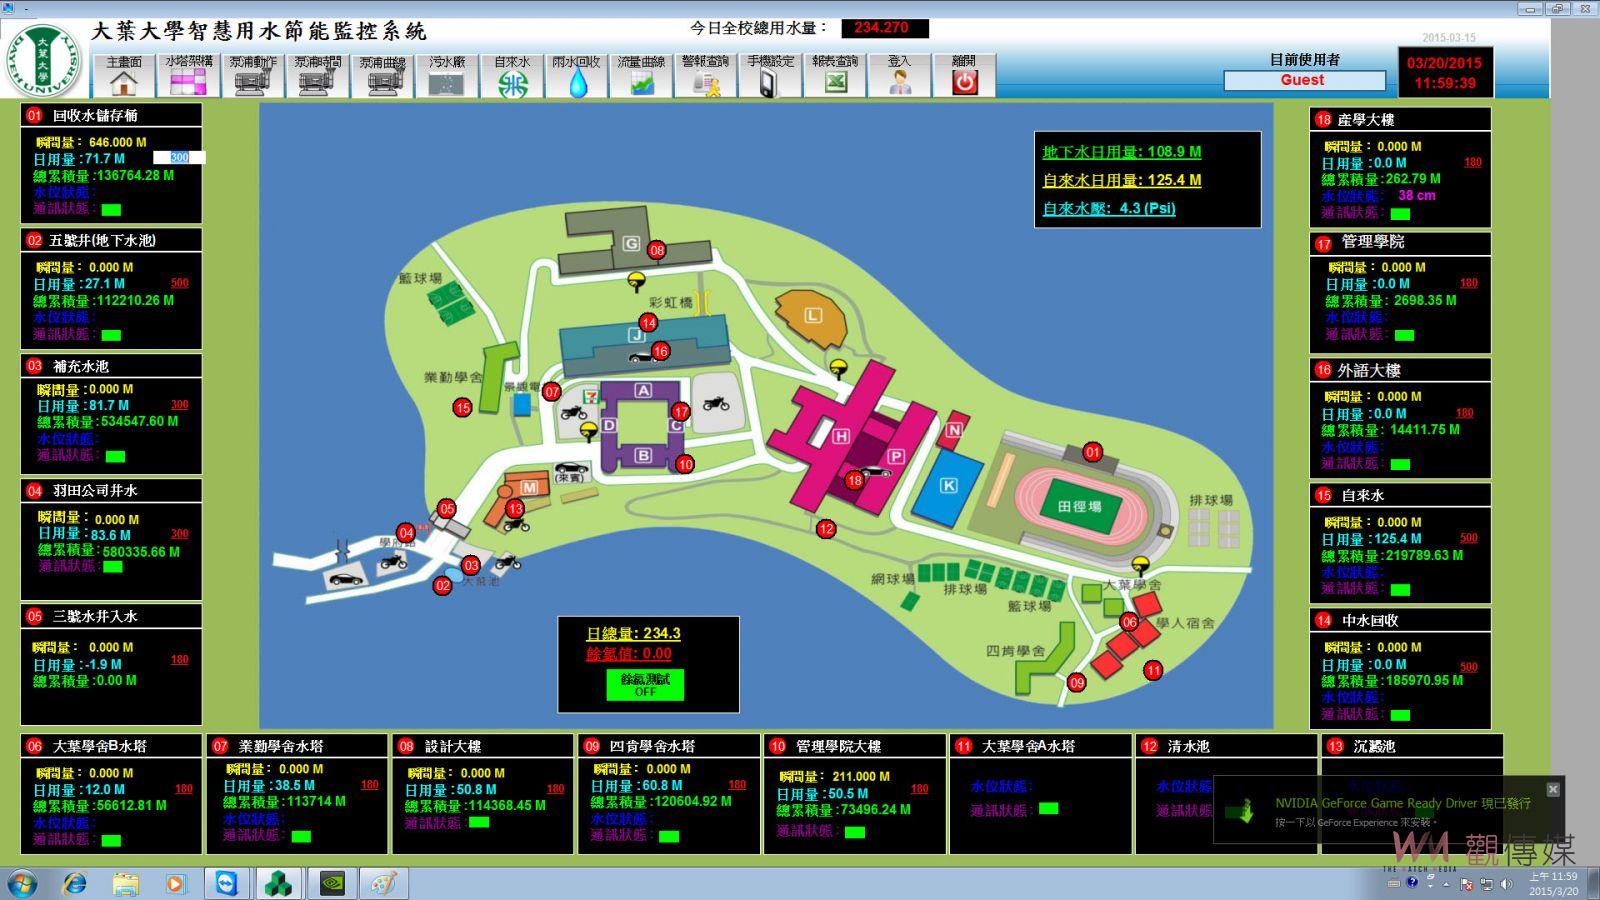
Task: Click the 自來水壓 Psi link
Action: point(1108,208)
